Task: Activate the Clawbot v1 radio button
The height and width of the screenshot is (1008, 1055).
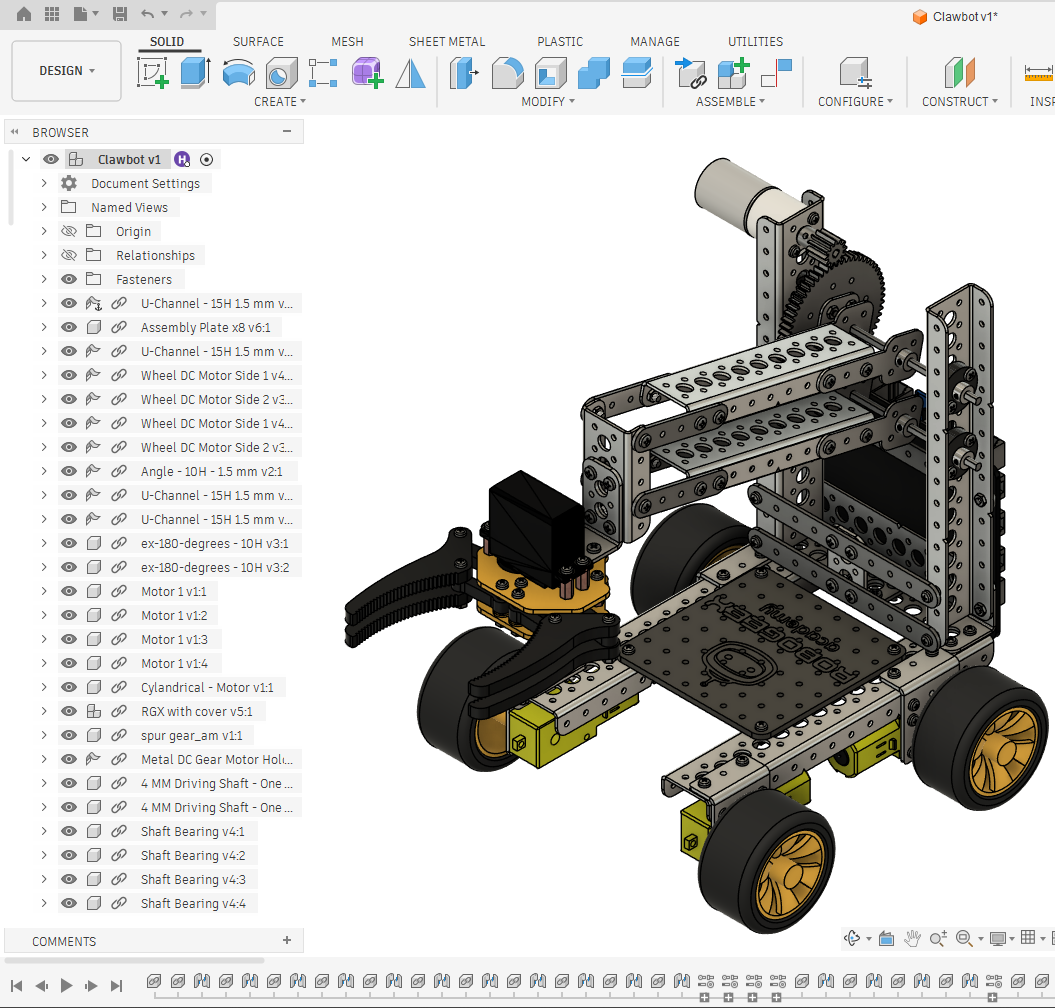Action: tap(207, 159)
